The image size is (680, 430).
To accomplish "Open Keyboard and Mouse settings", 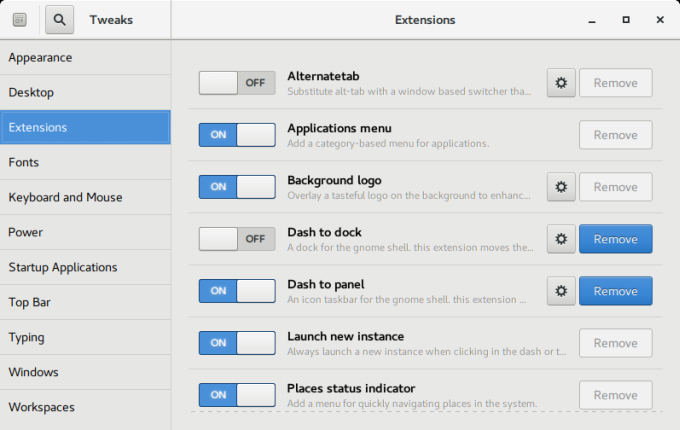I will 85,197.
